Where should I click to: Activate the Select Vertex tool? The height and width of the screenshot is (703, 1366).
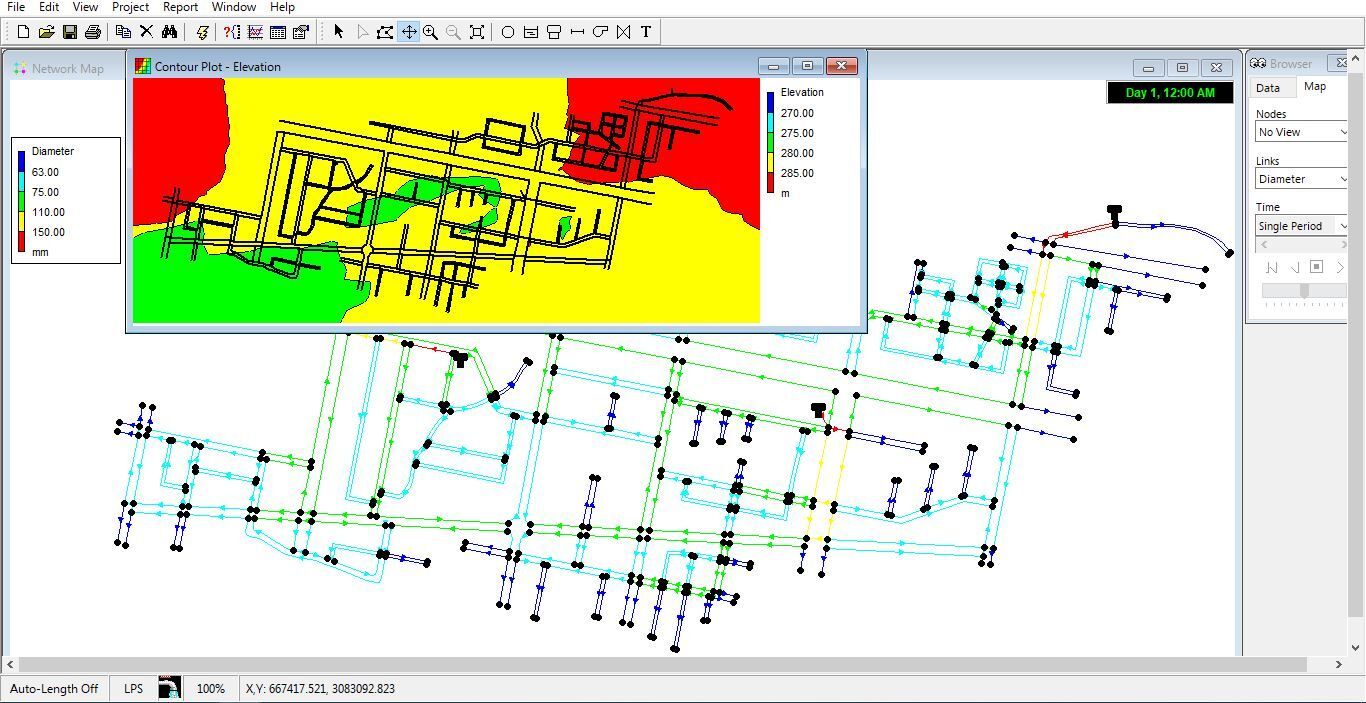point(362,32)
